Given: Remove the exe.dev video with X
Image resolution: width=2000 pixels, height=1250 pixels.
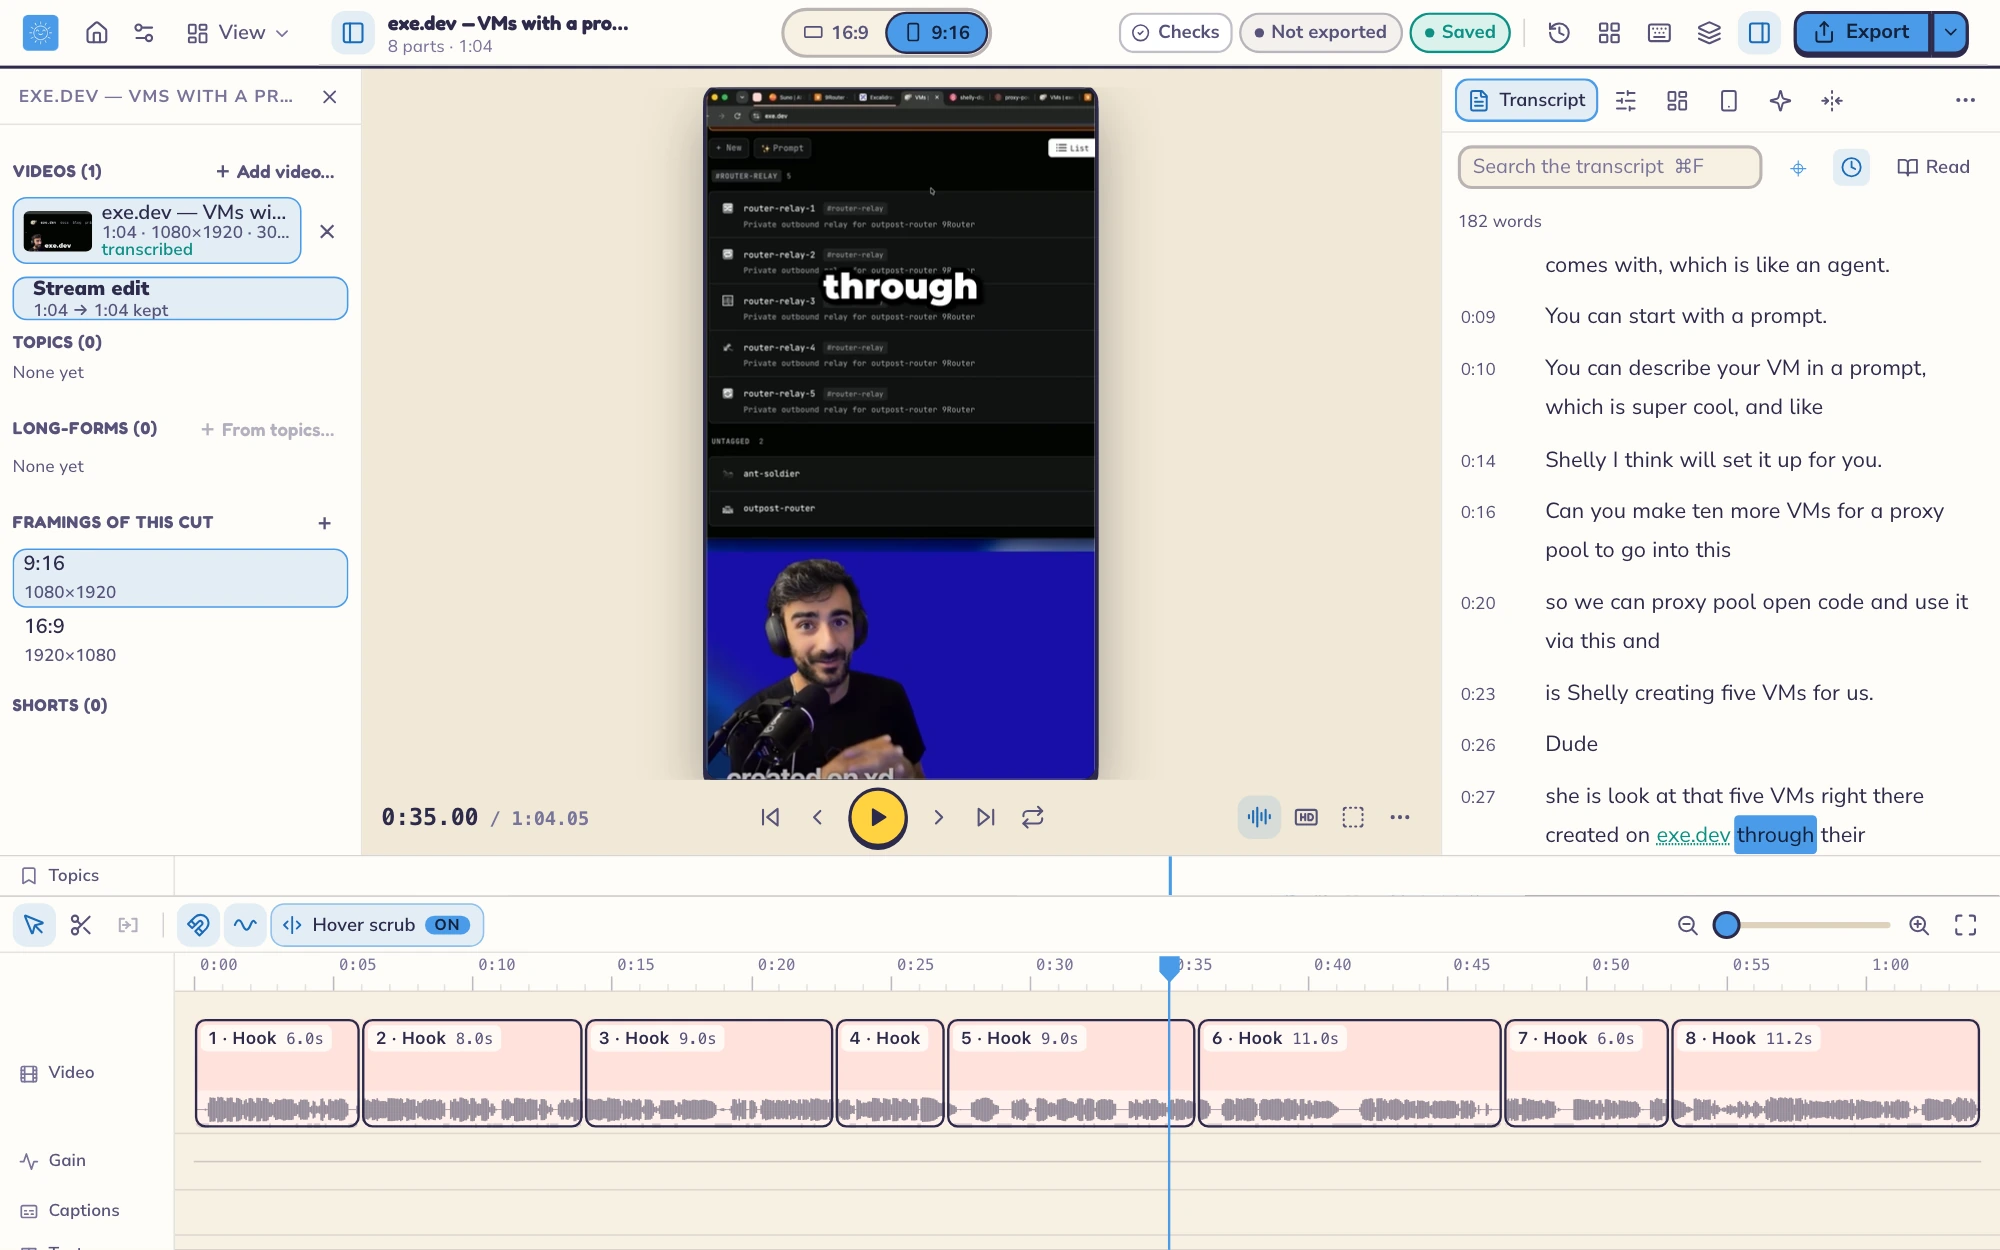Looking at the screenshot, I should coord(327,232).
